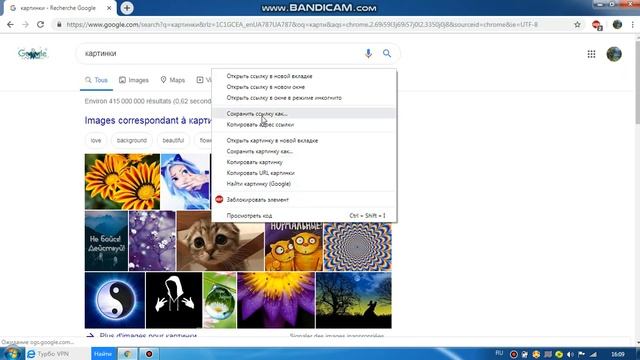Select Сохранить ссылку как...
Viewport: 640px width, 360px height.
click(x=304, y=113)
